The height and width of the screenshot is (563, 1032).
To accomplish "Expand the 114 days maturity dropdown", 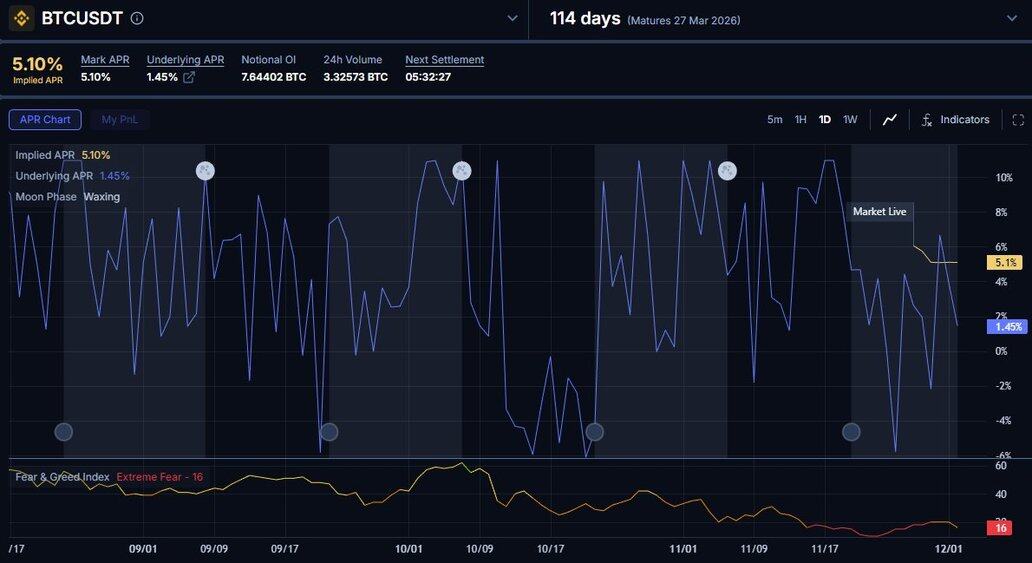I will point(1010,18).
